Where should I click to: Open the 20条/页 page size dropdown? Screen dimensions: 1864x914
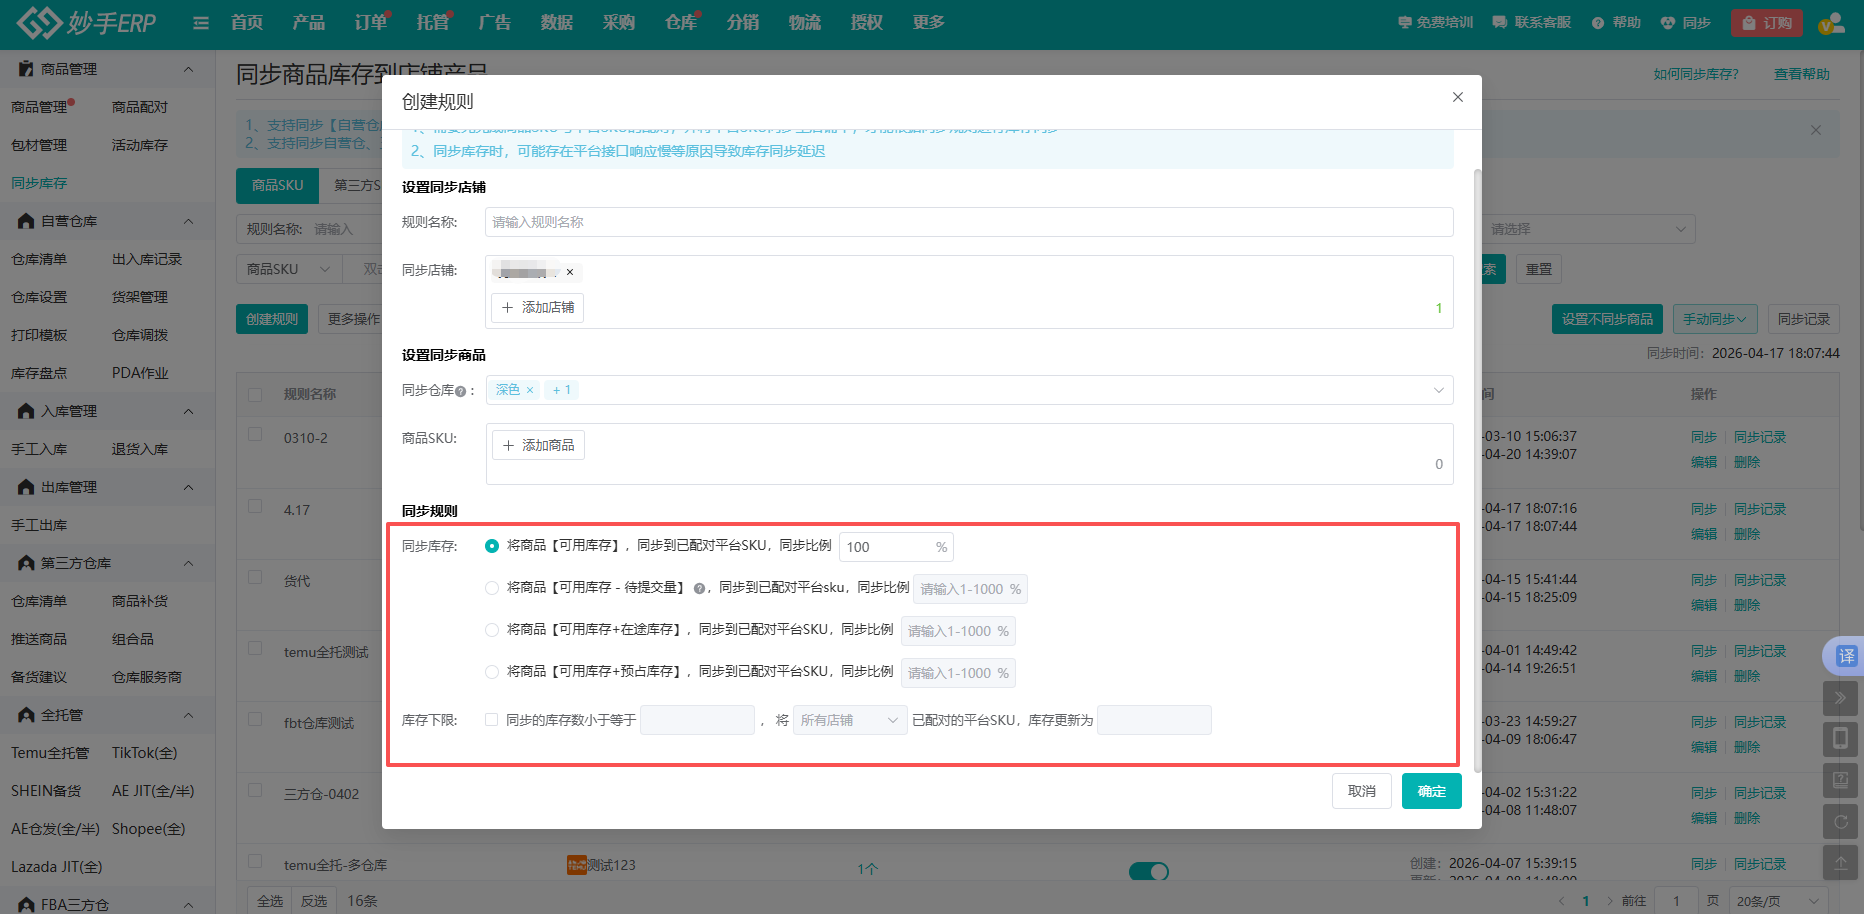1777,901
